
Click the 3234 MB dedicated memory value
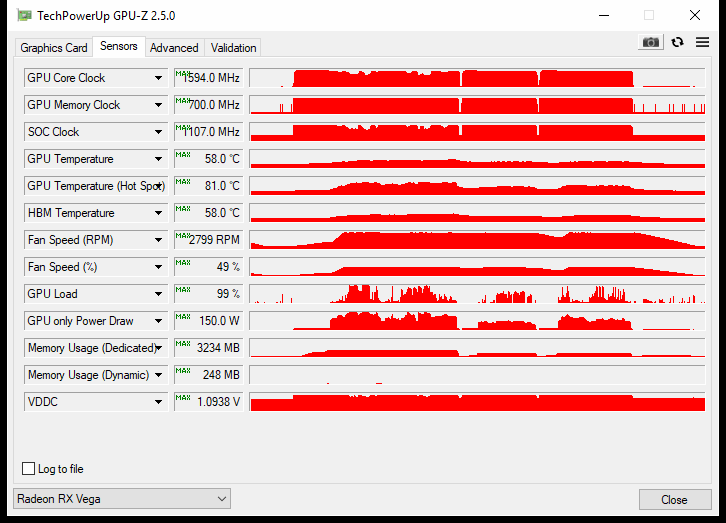click(208, 348)
